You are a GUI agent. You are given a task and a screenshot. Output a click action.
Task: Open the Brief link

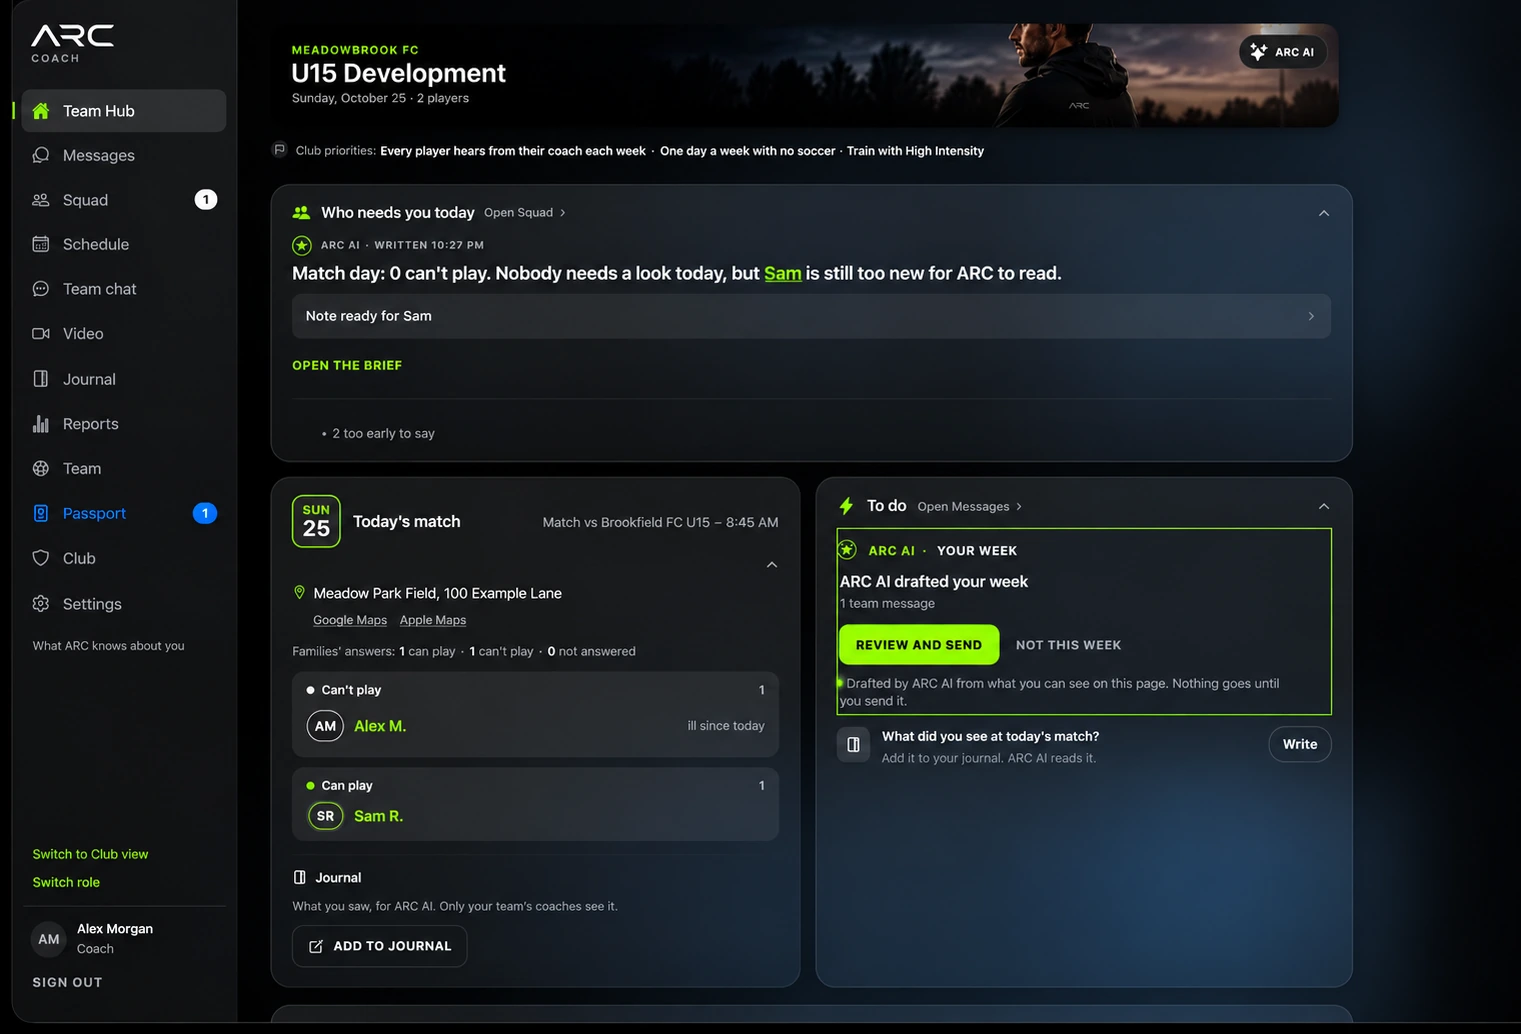(x=347, y=366)
